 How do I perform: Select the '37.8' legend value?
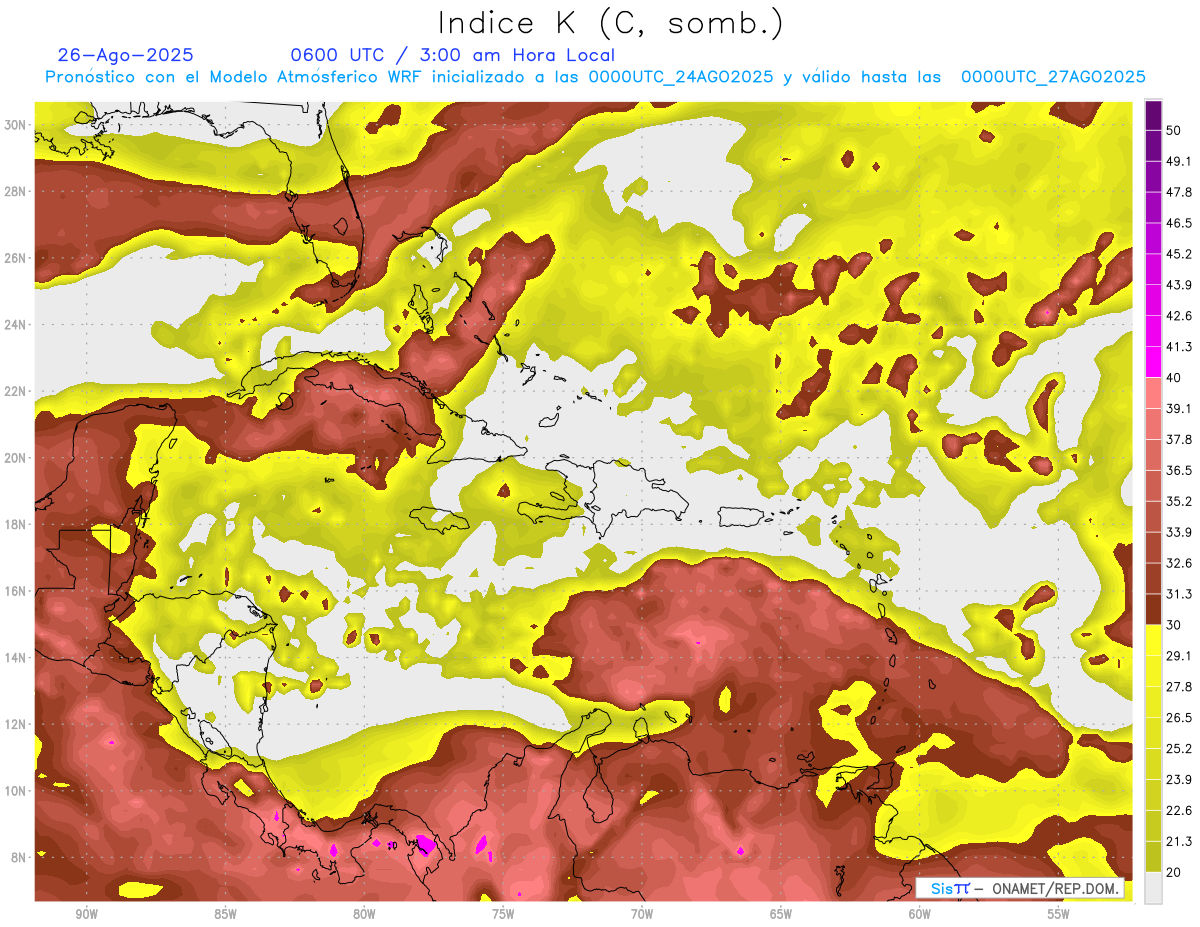coord(1179,440)
